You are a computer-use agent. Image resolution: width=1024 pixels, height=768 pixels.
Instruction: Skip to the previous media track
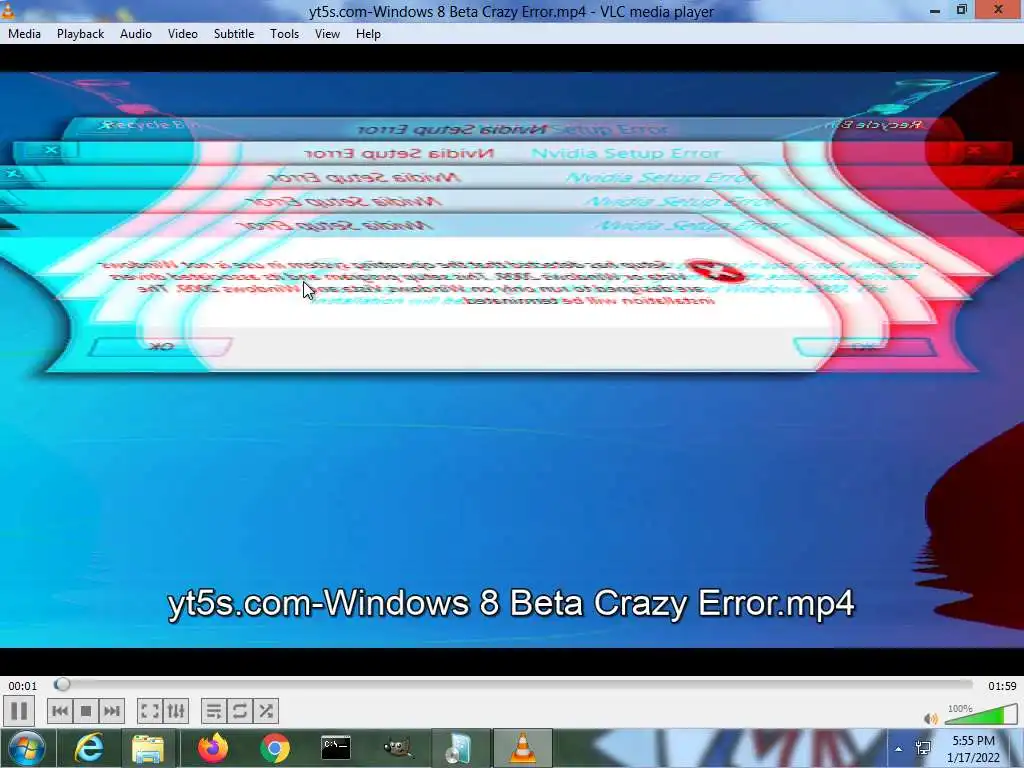point(59,711)
